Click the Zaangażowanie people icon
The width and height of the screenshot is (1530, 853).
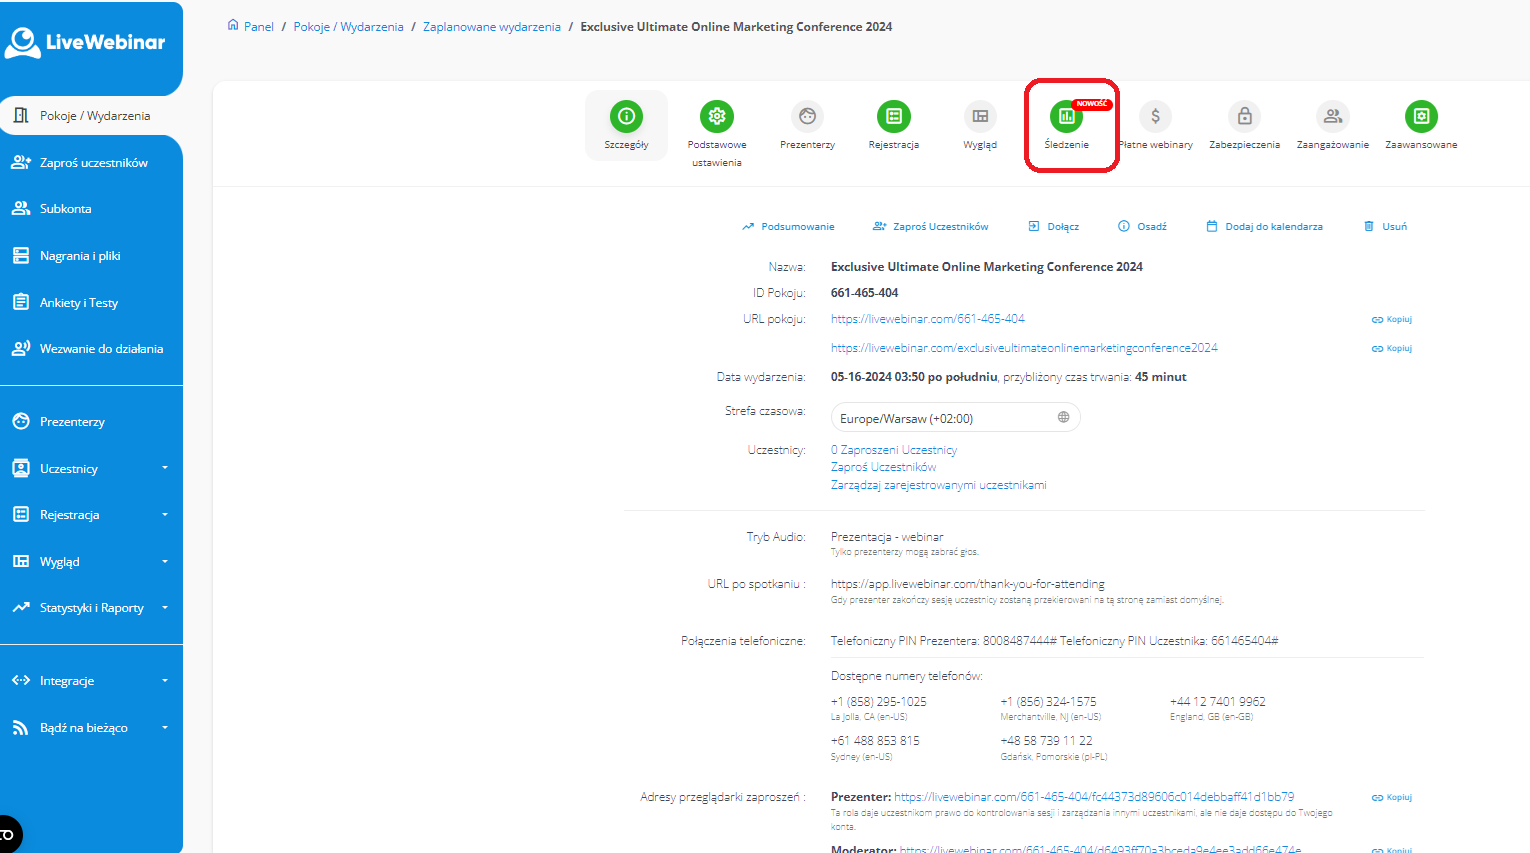pos(1332,117)
